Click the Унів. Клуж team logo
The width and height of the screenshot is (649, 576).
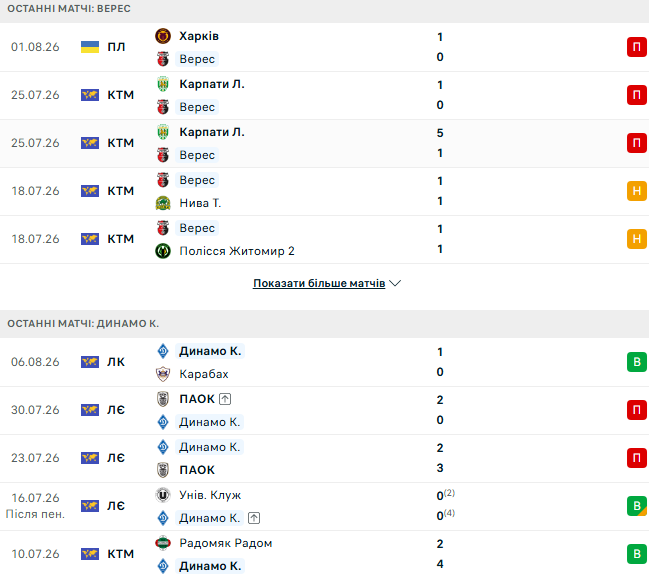click(163, 495)
